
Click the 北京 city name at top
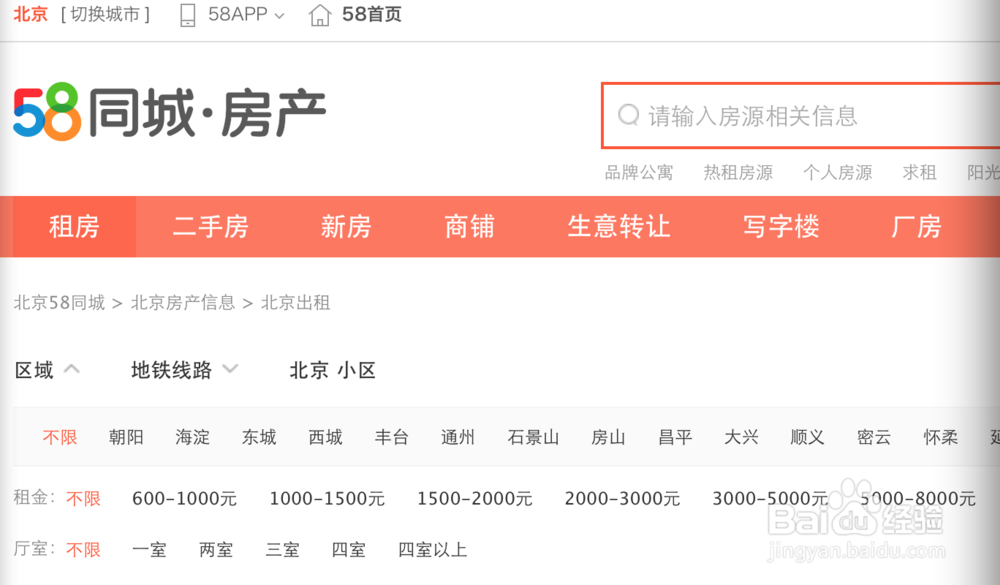pos(31,14)
